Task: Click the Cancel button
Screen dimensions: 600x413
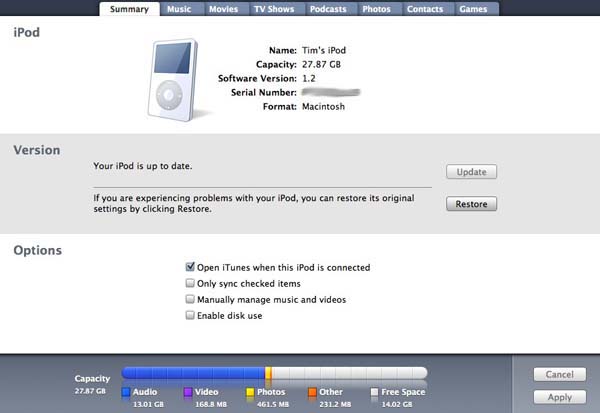Action: 559,374
